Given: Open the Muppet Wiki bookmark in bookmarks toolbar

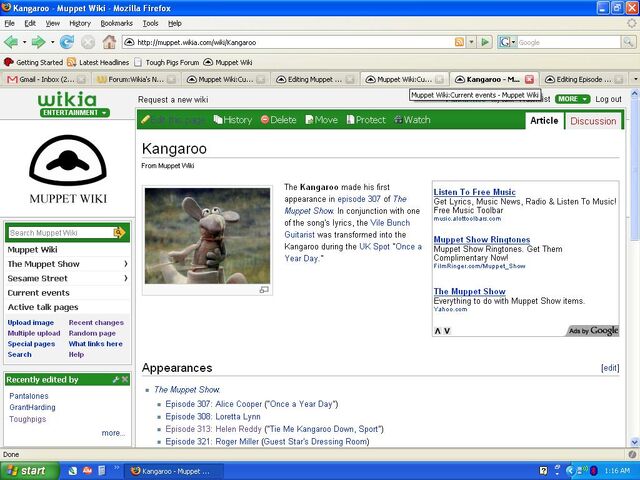Looking at the screenshot, I should pyautogui.click(x=228, y=62).
